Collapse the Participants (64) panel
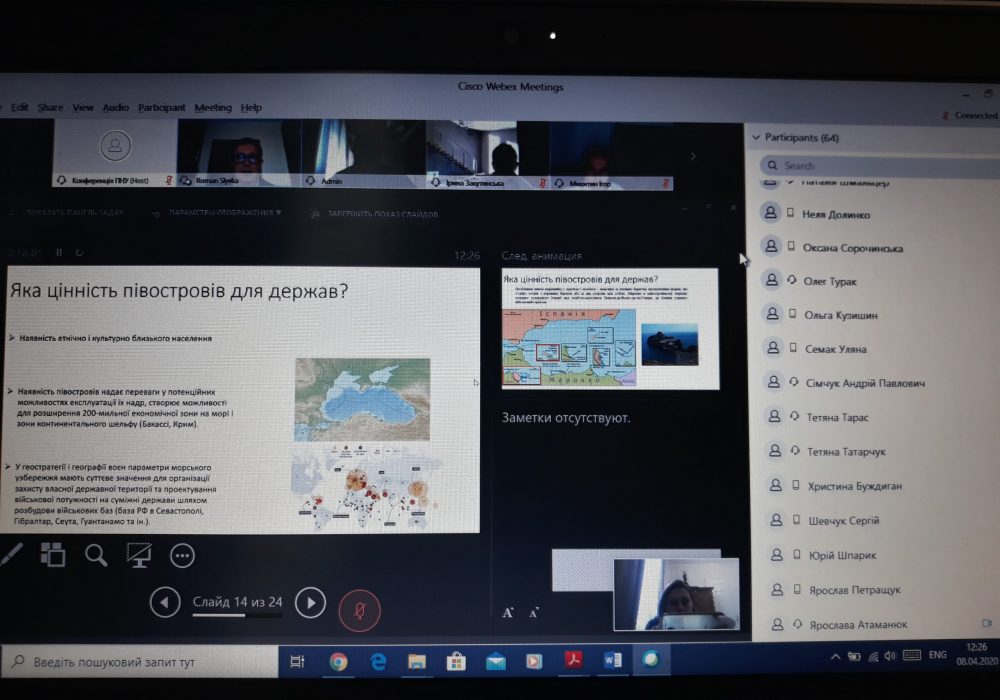Viewport: 1000px width, 700px height. [756, 137]
